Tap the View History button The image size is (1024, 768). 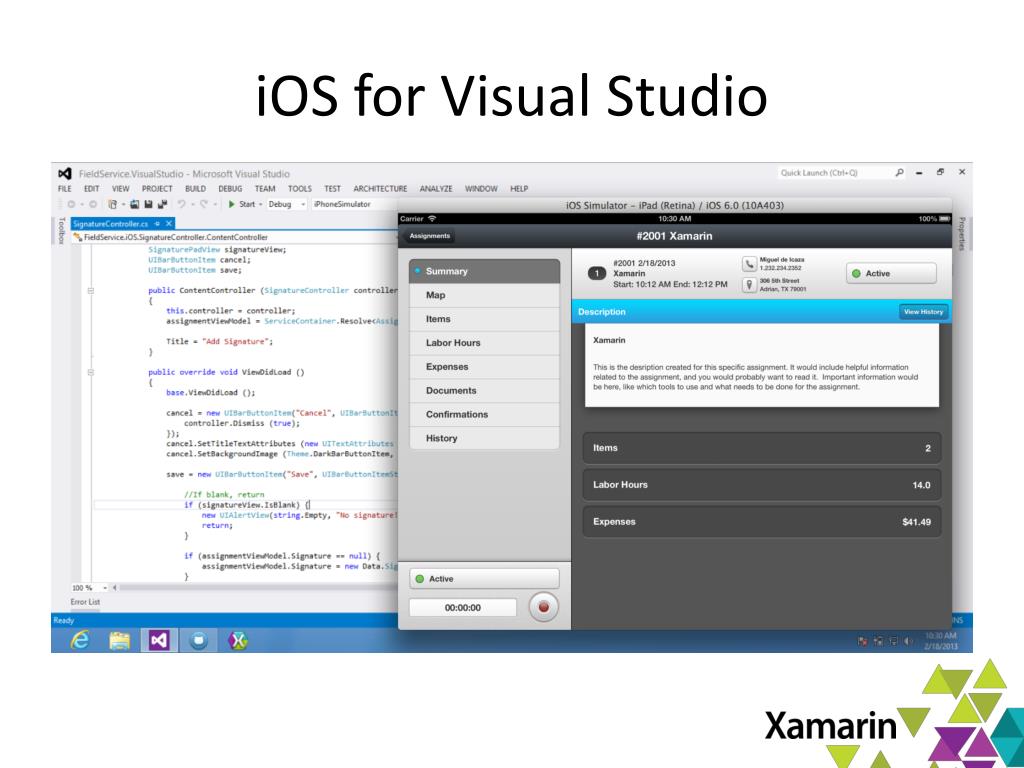923,312
